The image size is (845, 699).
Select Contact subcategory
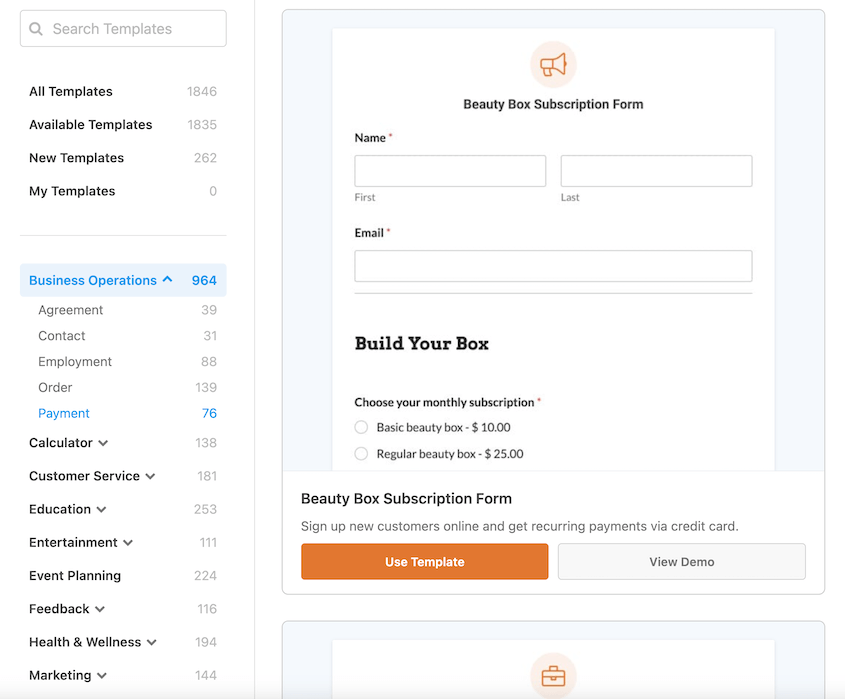pos(61,336)
